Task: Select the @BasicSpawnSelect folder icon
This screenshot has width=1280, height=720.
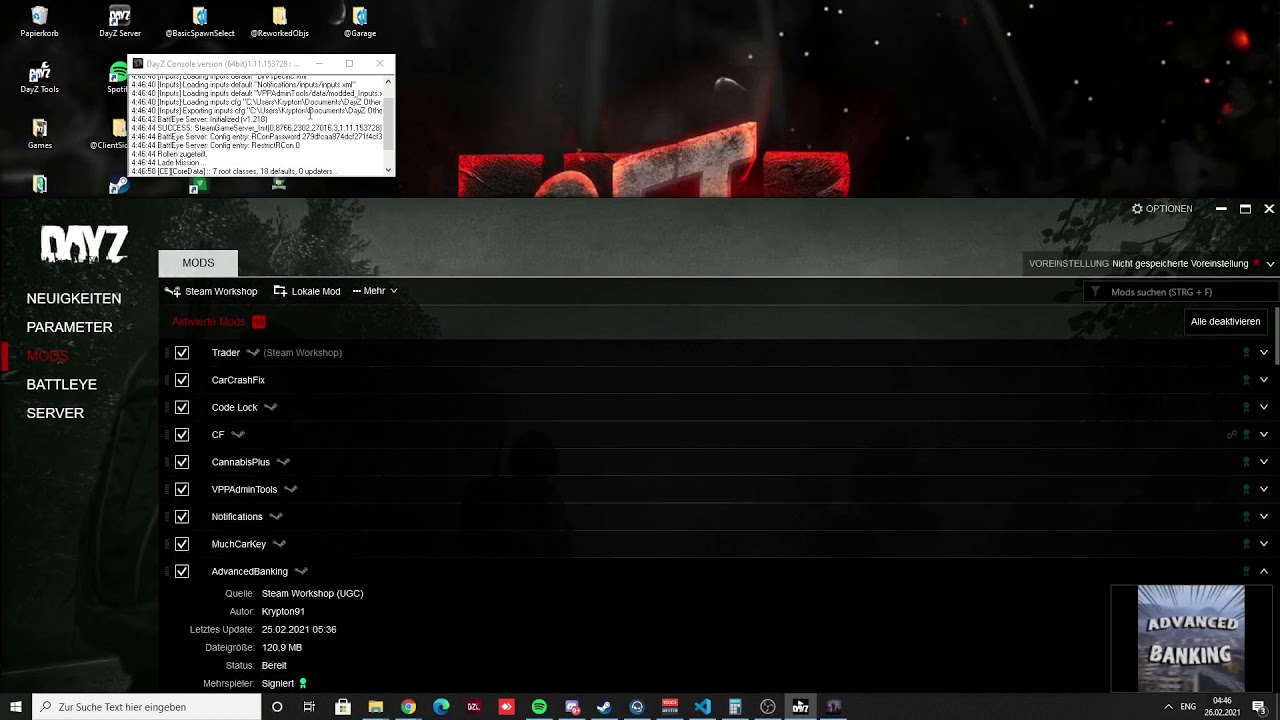Action: pyautogui.click(x=200, y=22)
